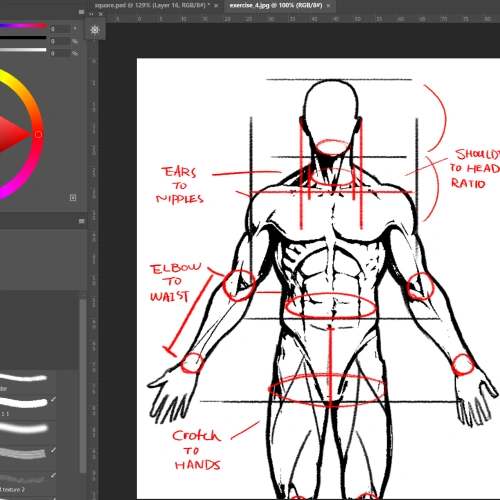Click the circular hue marker on the color ring
Image resolution: width=500 pixels, height=500 pixels.
(x=38, y=134)
